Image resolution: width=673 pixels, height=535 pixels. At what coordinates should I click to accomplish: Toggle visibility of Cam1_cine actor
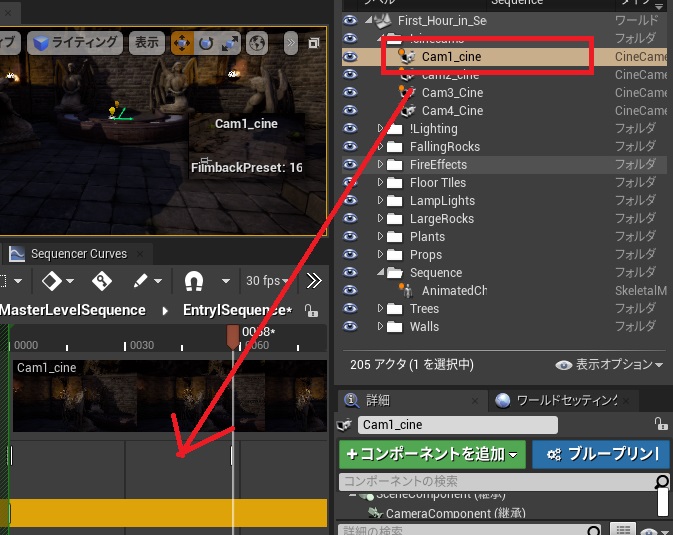[350, 56]
